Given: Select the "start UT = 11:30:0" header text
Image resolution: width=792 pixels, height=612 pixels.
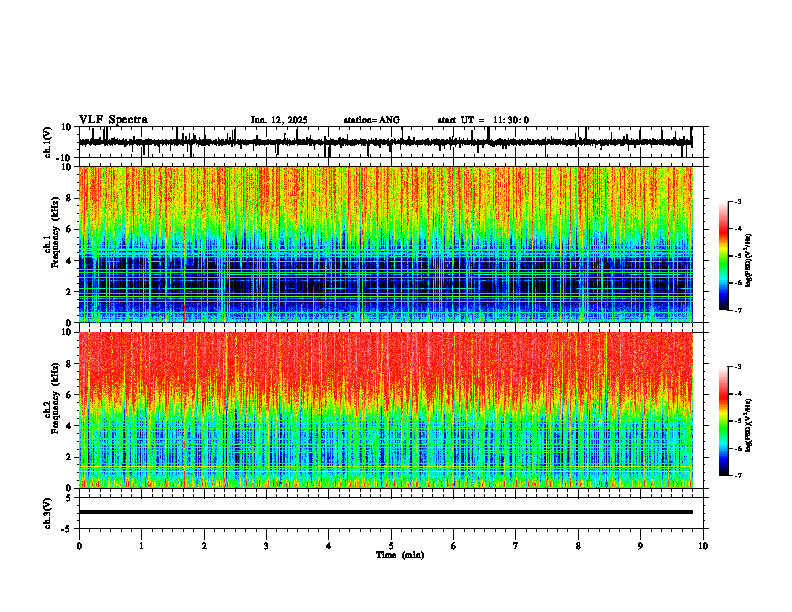Looking at the screenshot, I should point(483,120).
